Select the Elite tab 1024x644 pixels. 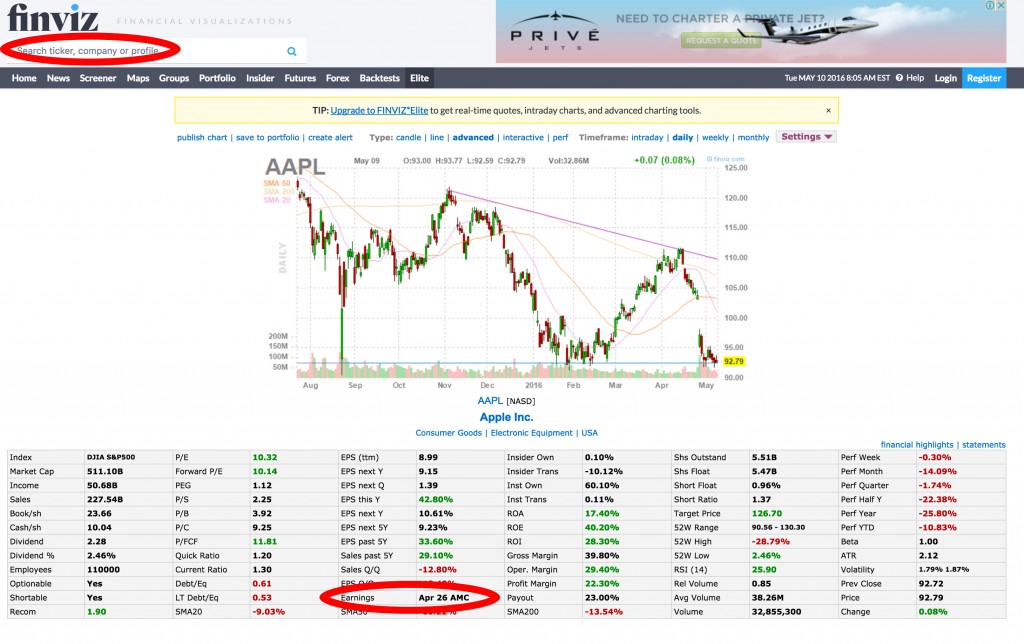(419, 78)
